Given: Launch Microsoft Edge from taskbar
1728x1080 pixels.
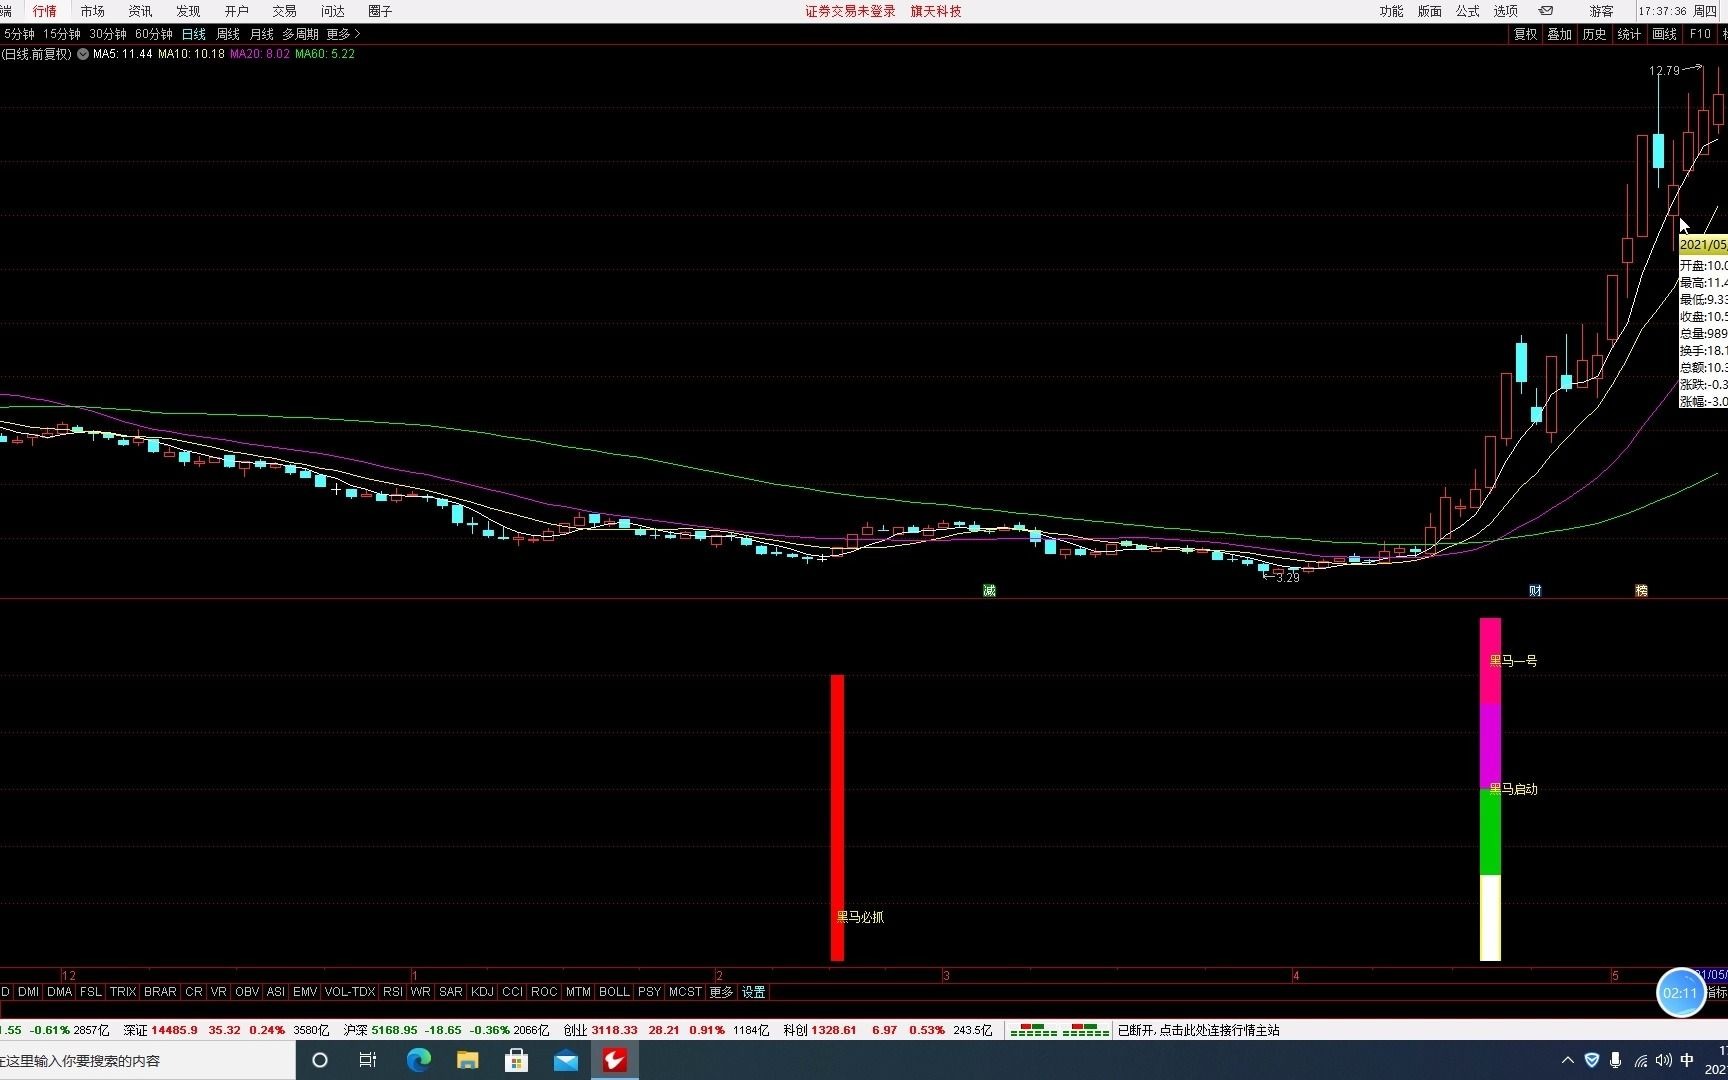Looking at the screenshot, I should coord(418,1060).
